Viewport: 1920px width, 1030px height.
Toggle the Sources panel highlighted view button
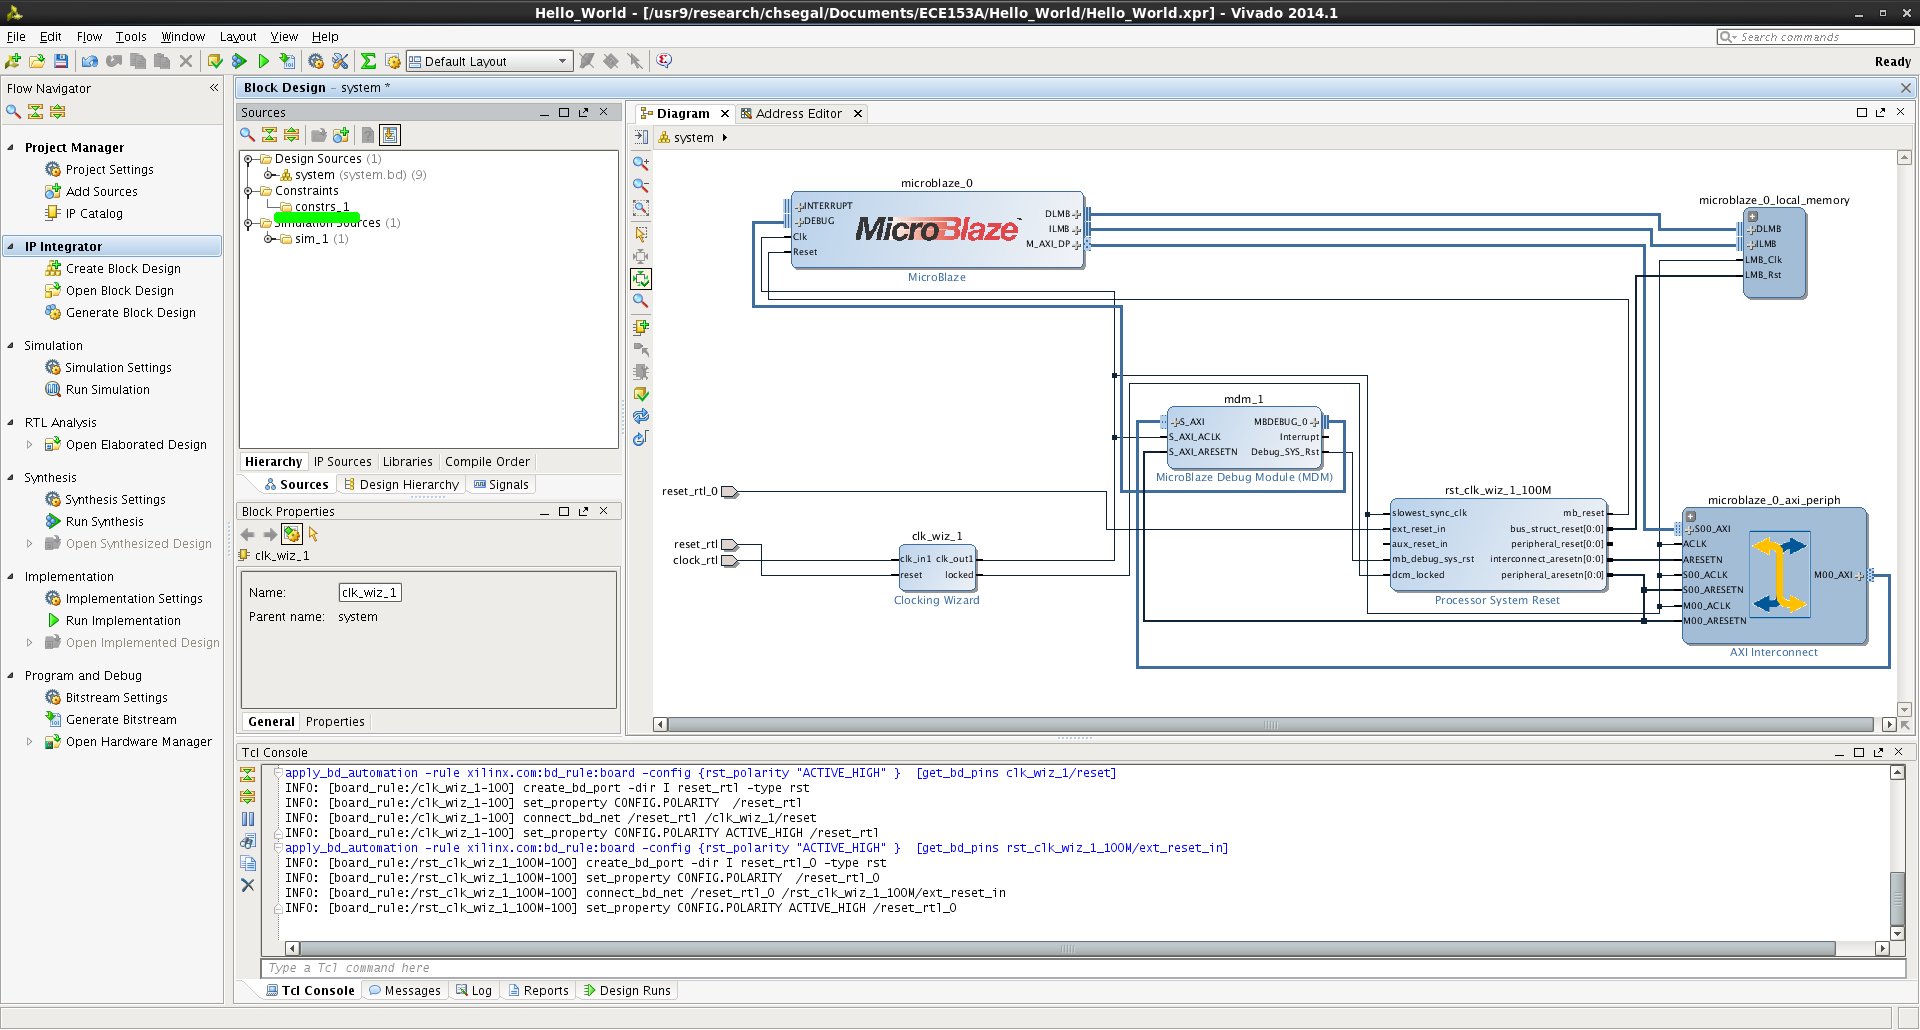coord(390,135)
